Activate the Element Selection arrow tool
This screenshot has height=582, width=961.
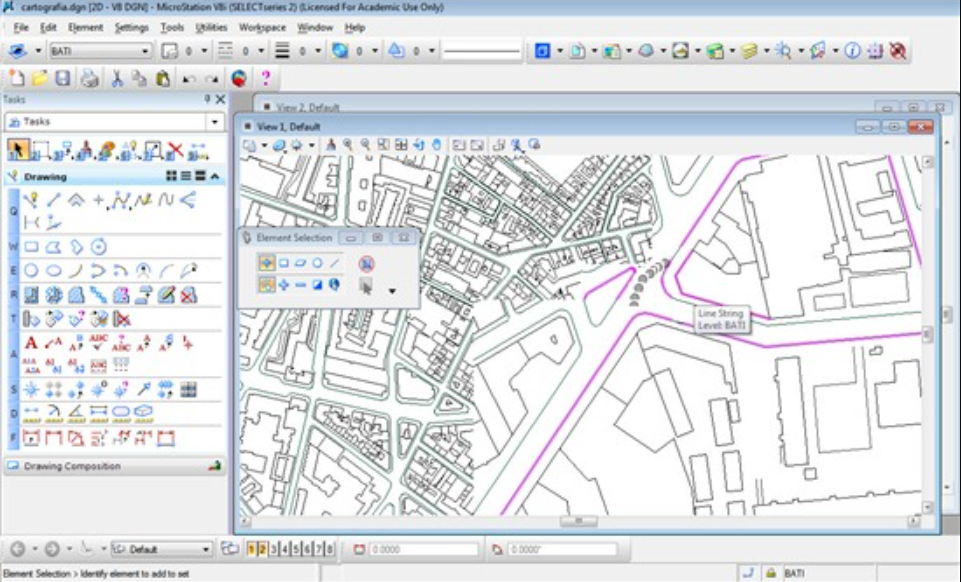pos(18,151)
